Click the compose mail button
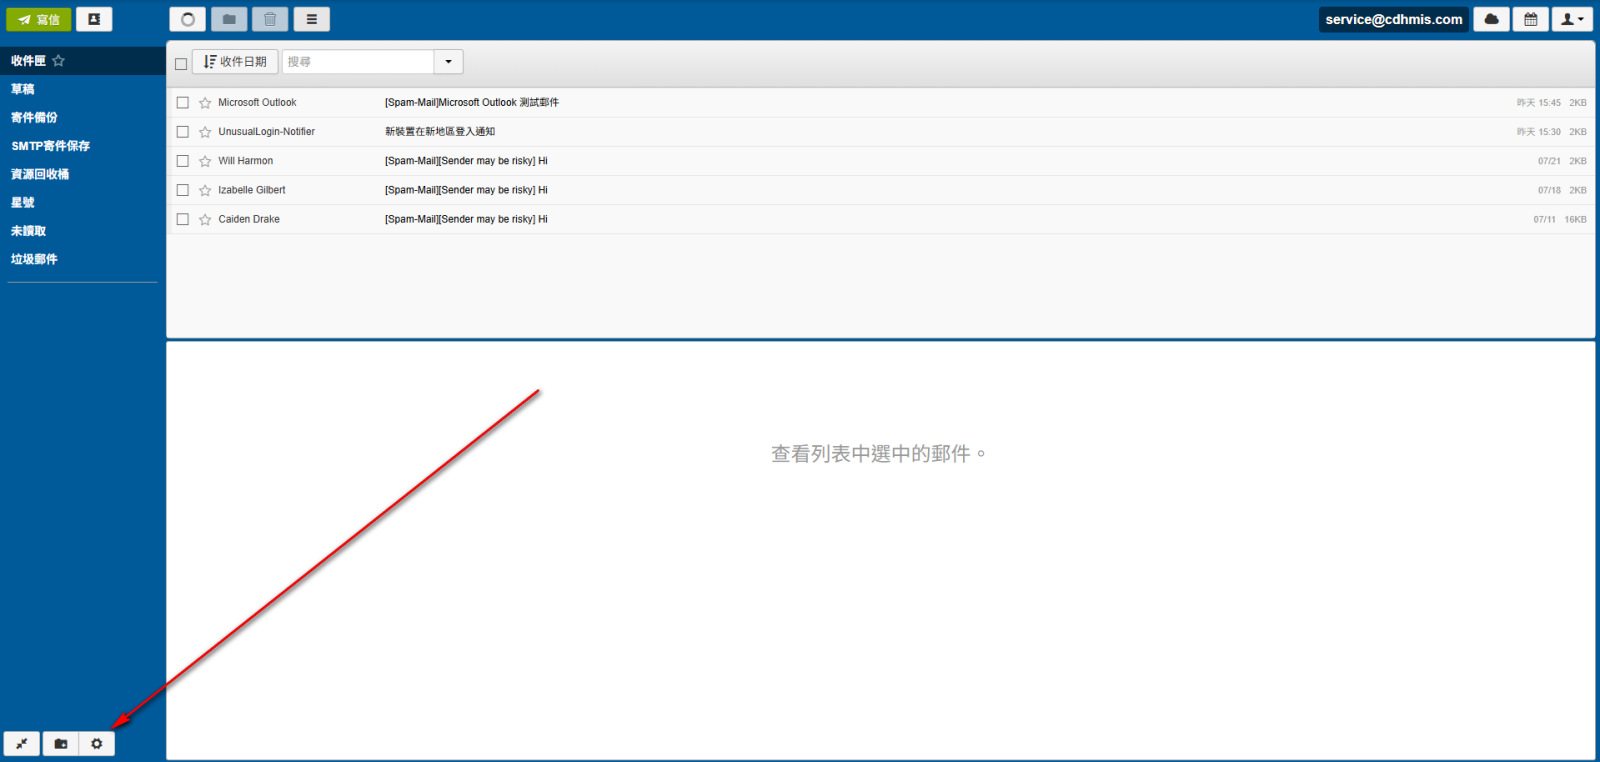Screen dimensions: 1600x762 (x=39, y=19)
